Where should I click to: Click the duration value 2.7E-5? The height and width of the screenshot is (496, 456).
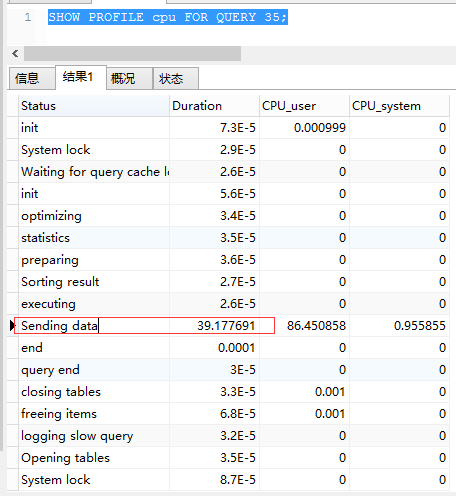238,282
